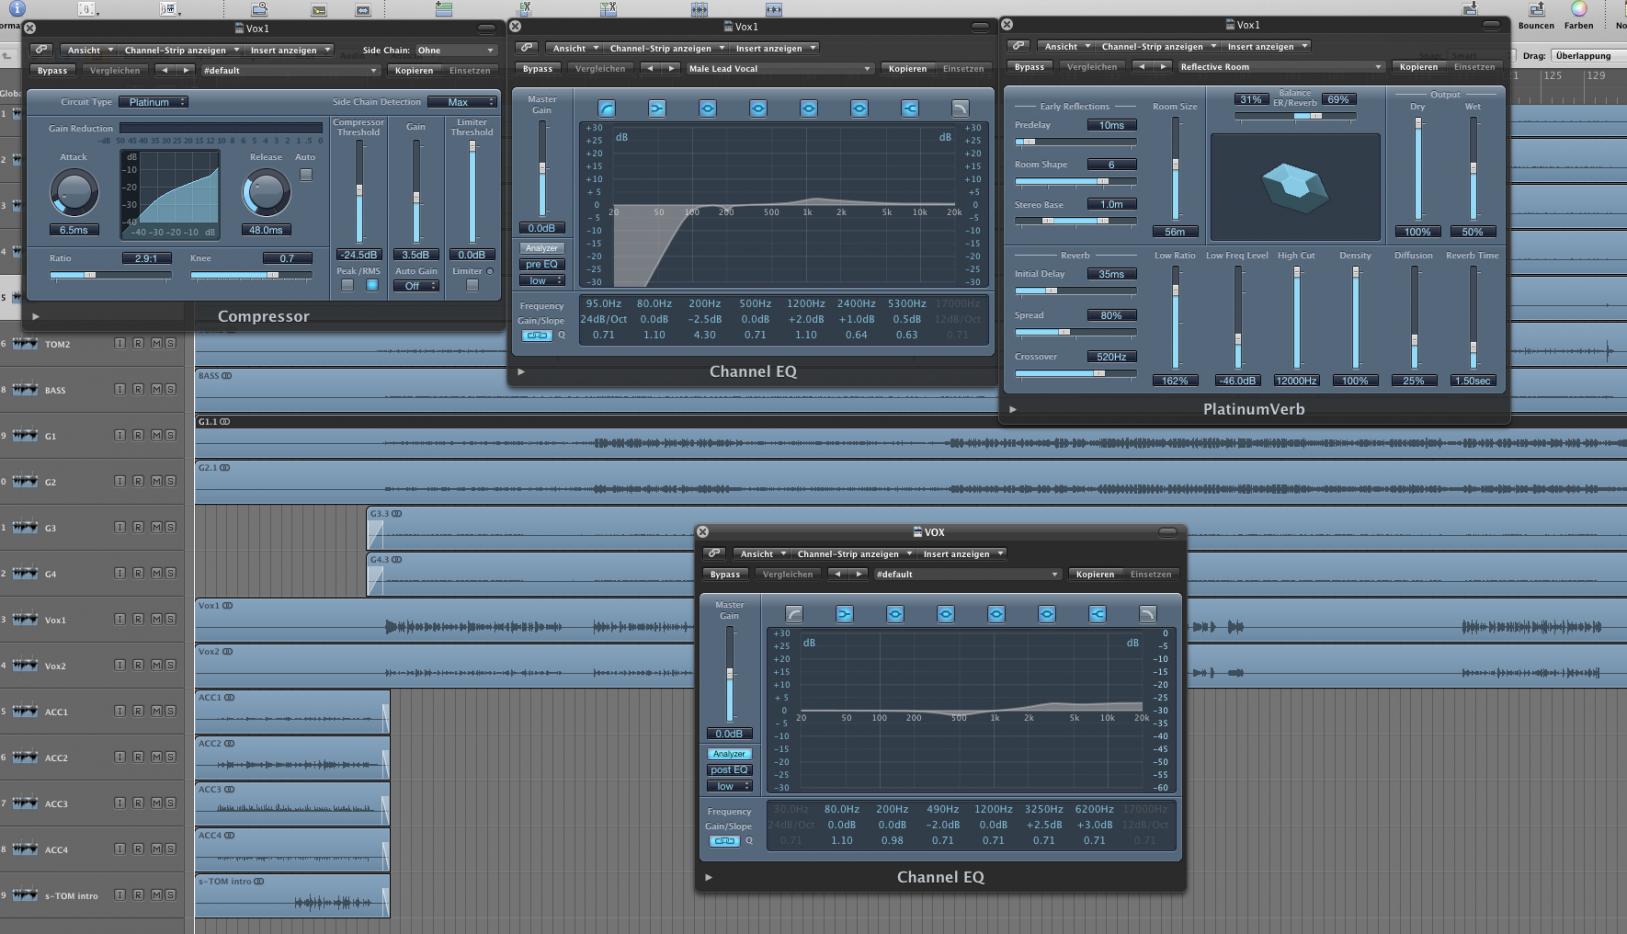
Task: Open the Farben color palette icon
Action: [x=1578, y=10]
